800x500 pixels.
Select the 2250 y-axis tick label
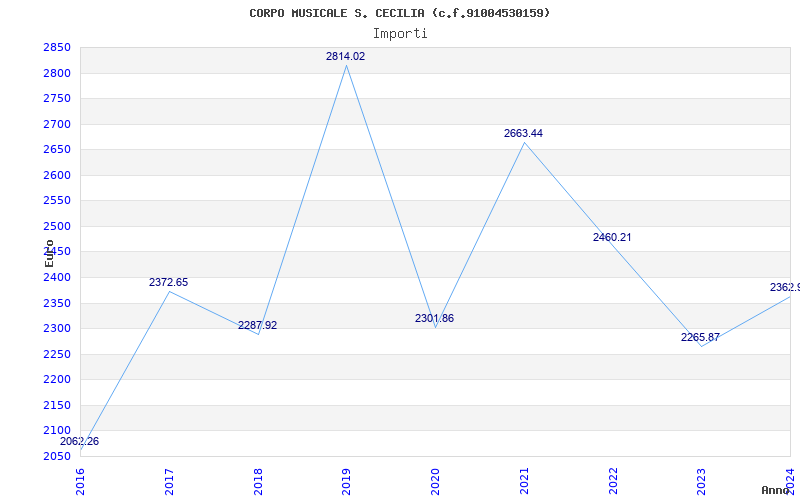[57, 354]
